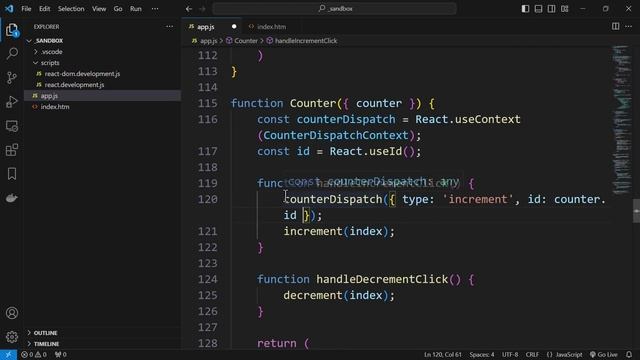Open the Search view icon
The image size is (640, 360).
(12, 53)
